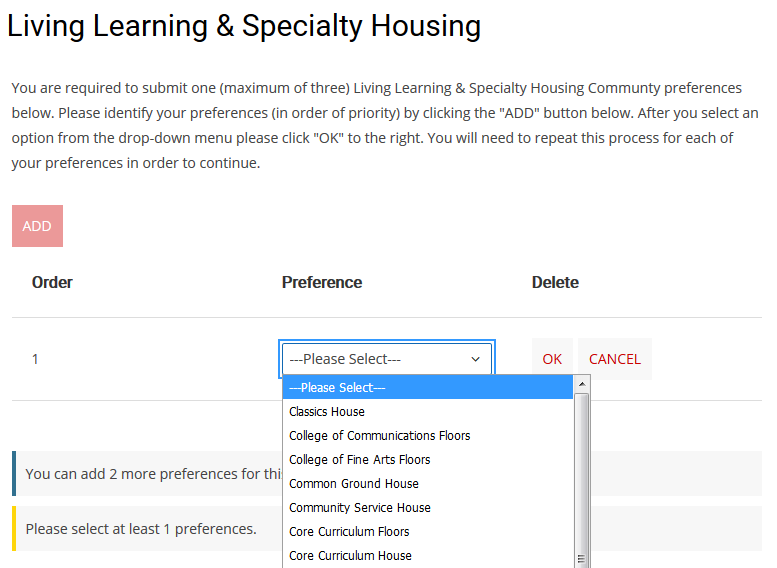This screenshot has width=777, height=568.
Task: Select the highlighted ---Please Select--- option
Action: pos(428,388)
